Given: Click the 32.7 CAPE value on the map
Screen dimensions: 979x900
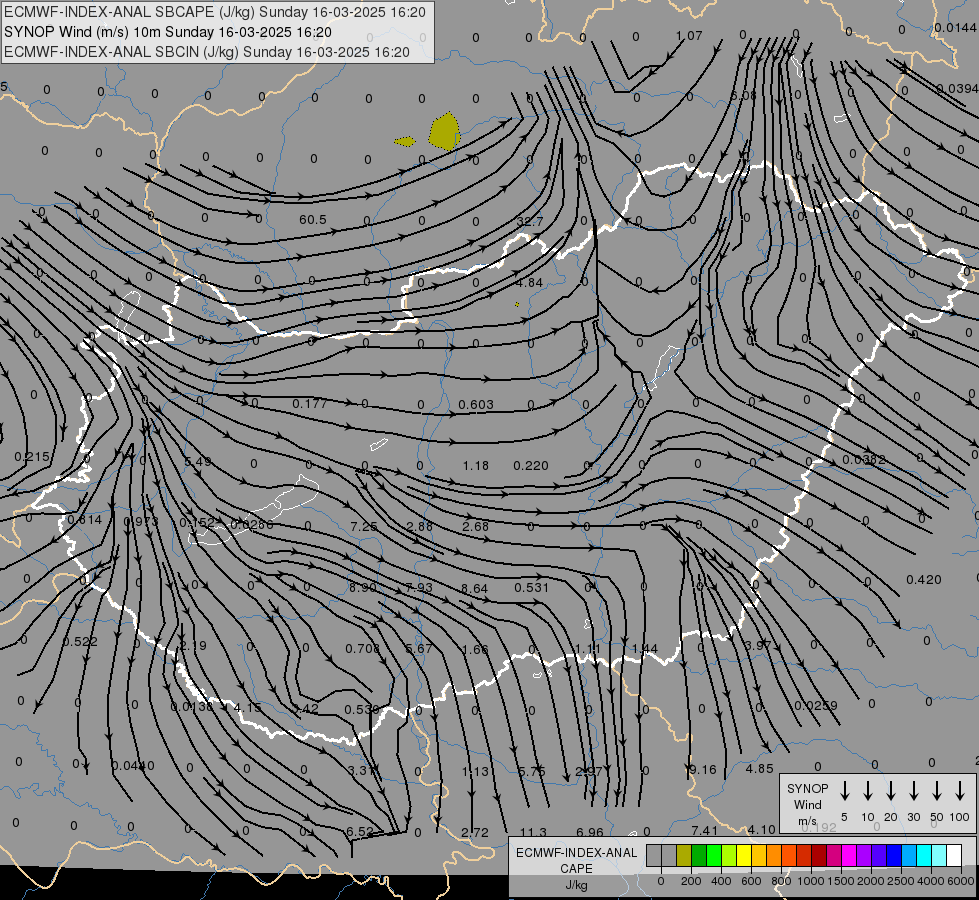Looking at the screenshot, I should tap(530, 222).
